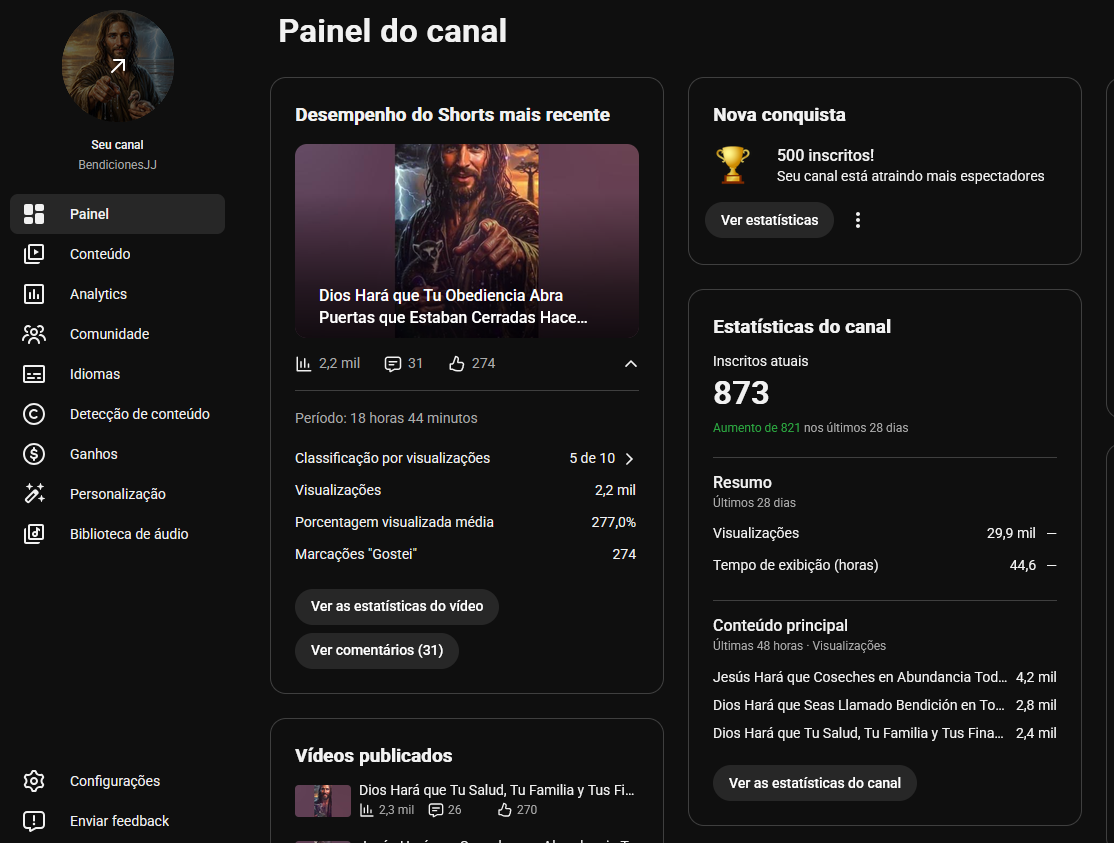
Task: Open the Jesús Hará que Coseches video link
Action: pyautogui.click(x=860, y=677)
